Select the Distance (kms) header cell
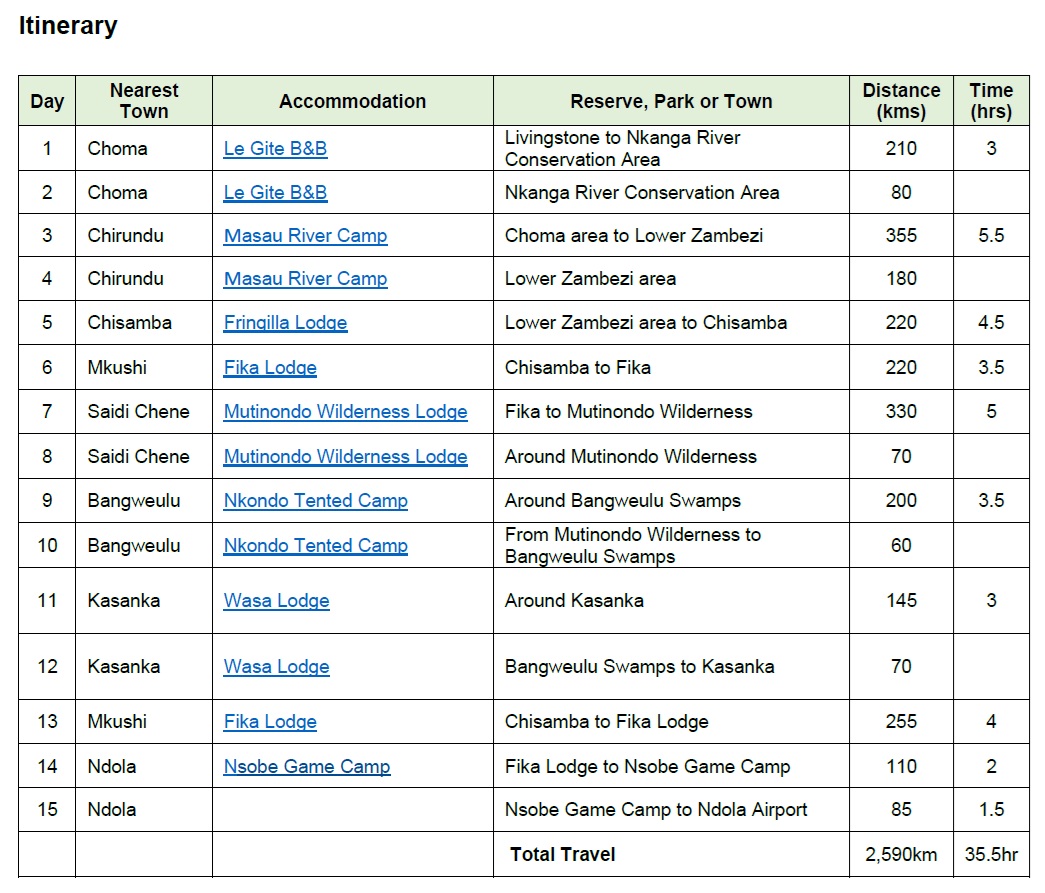This screenshot has height=893, width=1045. point(901,101)
